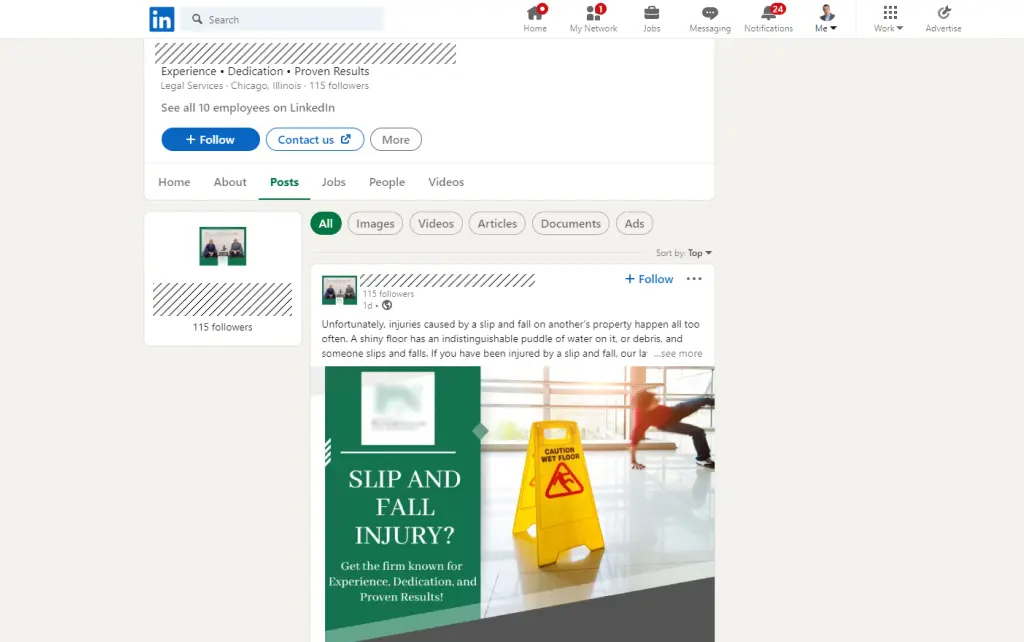Viewport: 1024px width, 642px height.
Task: Switch to the About tab
Action: point(230,182)
